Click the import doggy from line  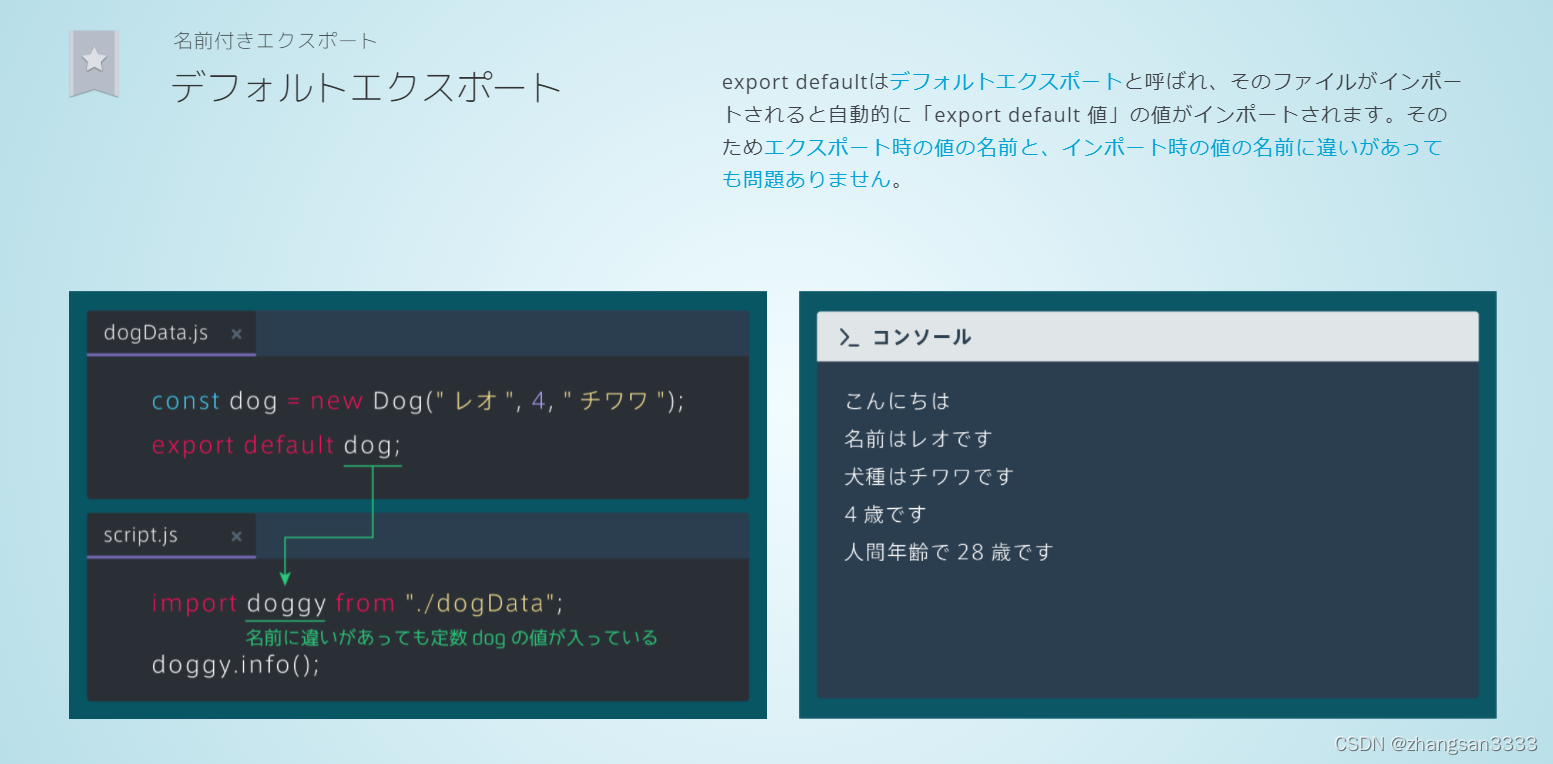pyautogui.click(x=358, y=603)
